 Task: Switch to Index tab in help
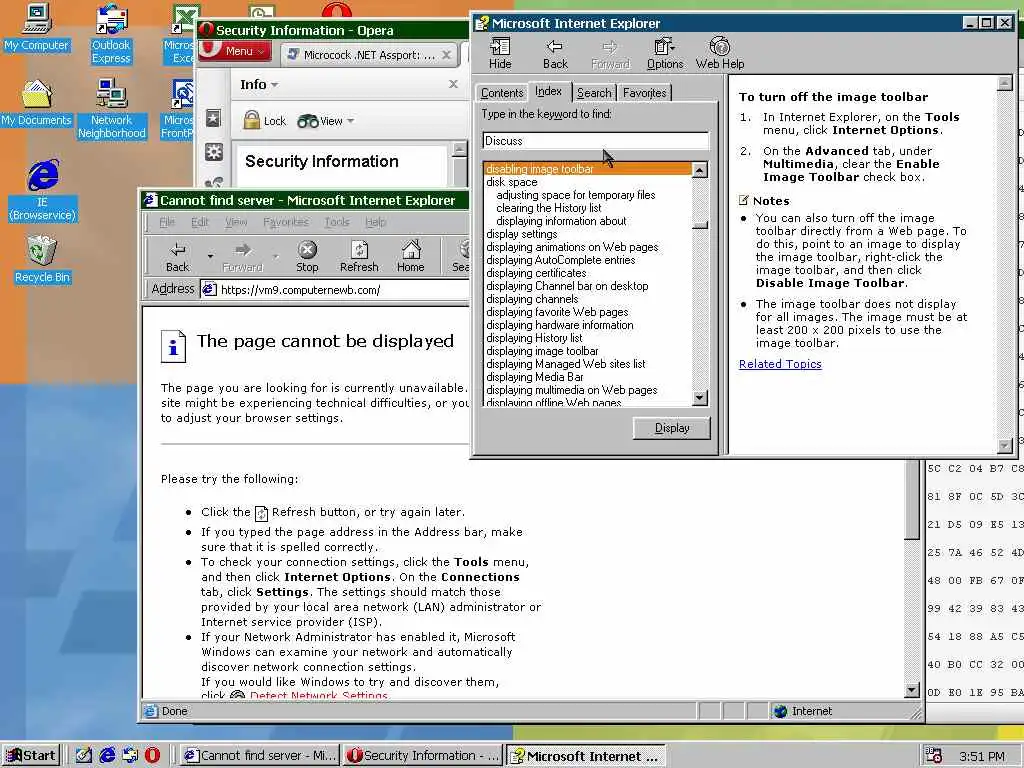tap(548, 91)
